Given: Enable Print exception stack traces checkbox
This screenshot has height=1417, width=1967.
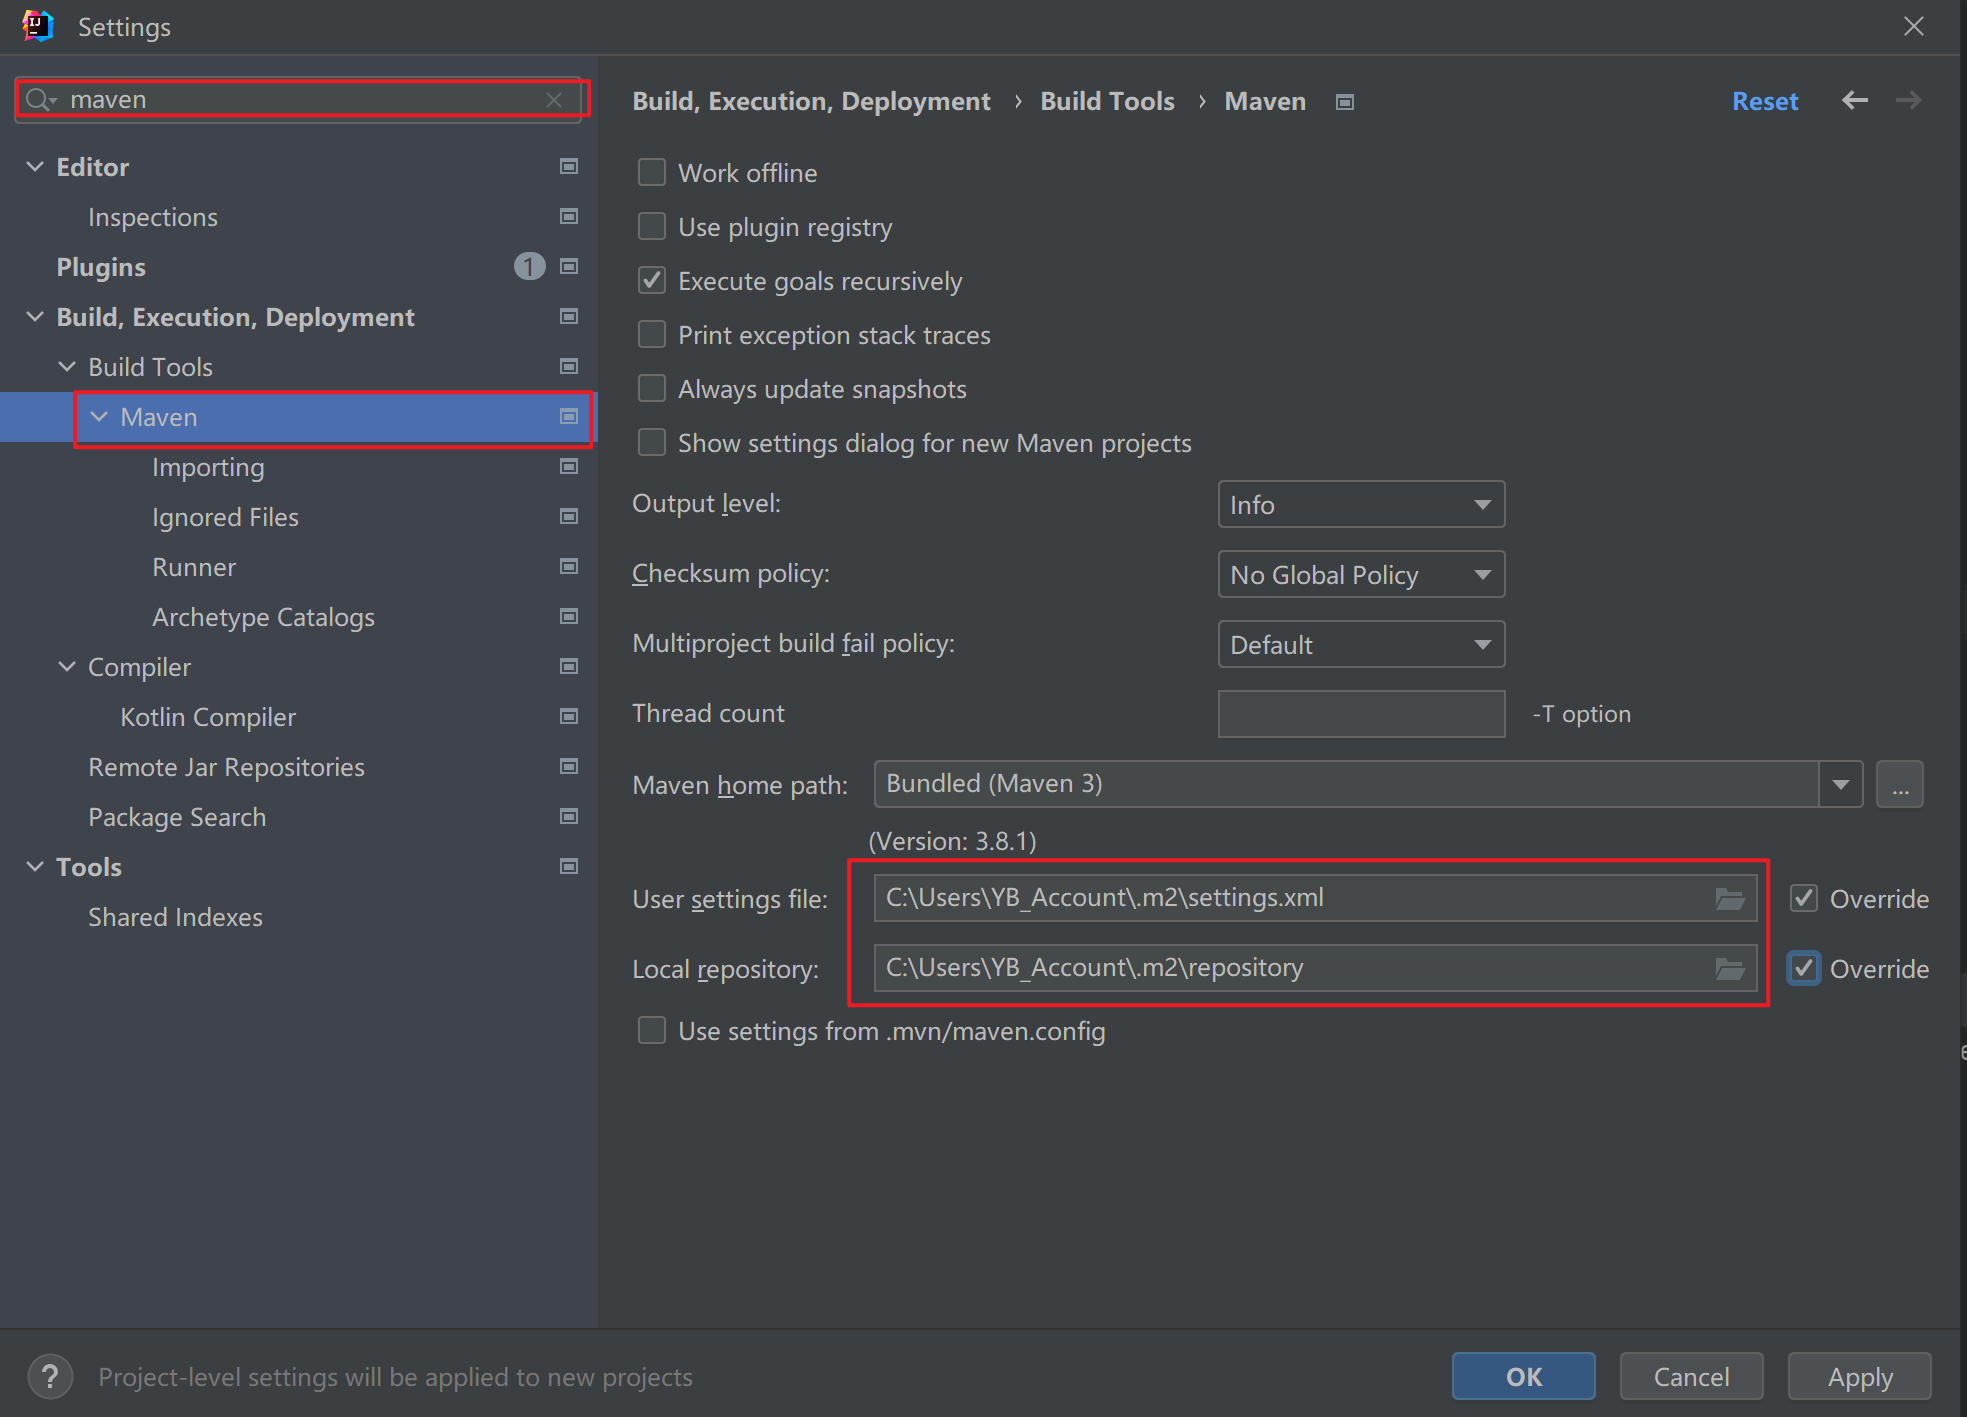Looking at the screenshot, I should tap(652, 334).
